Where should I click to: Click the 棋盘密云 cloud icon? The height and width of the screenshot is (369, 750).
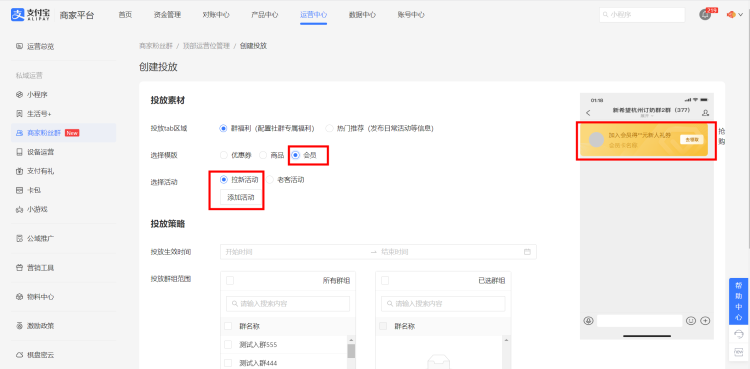pyautogui.click(x=19, y=355)
